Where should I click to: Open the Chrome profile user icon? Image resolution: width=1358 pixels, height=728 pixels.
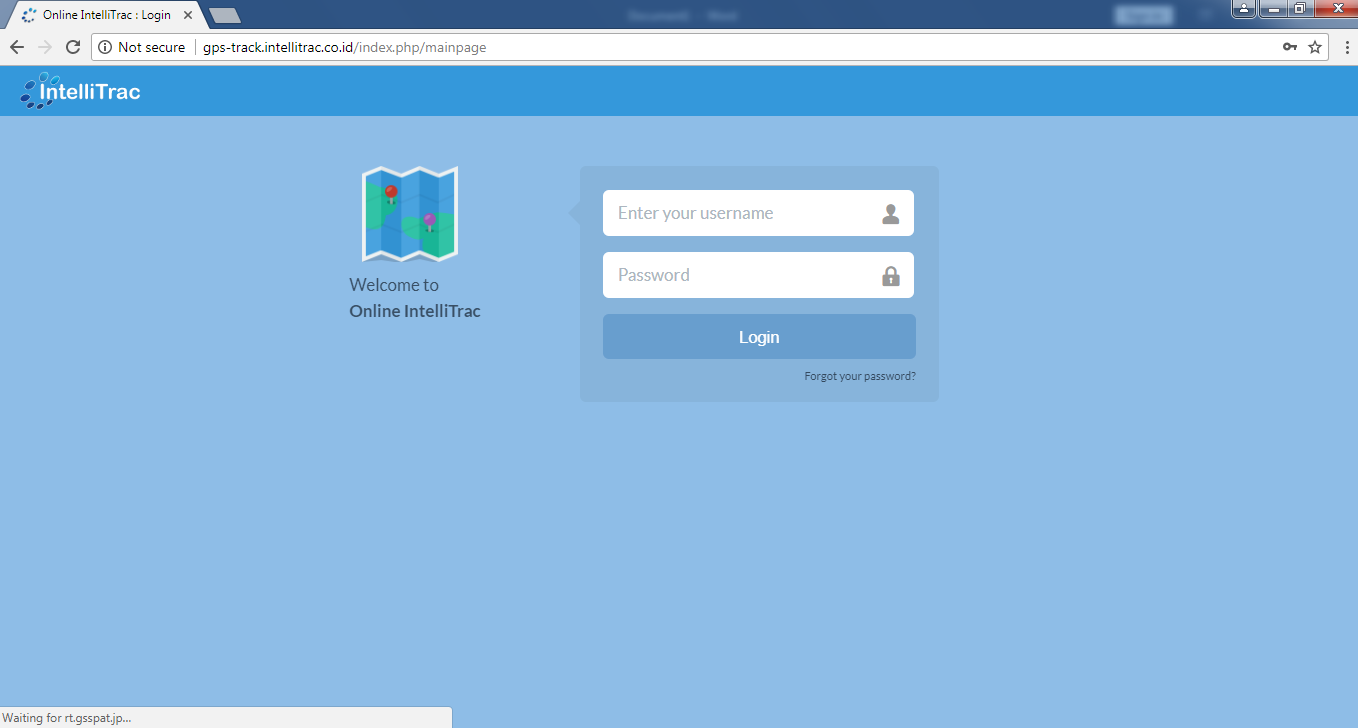(1243, 9)
